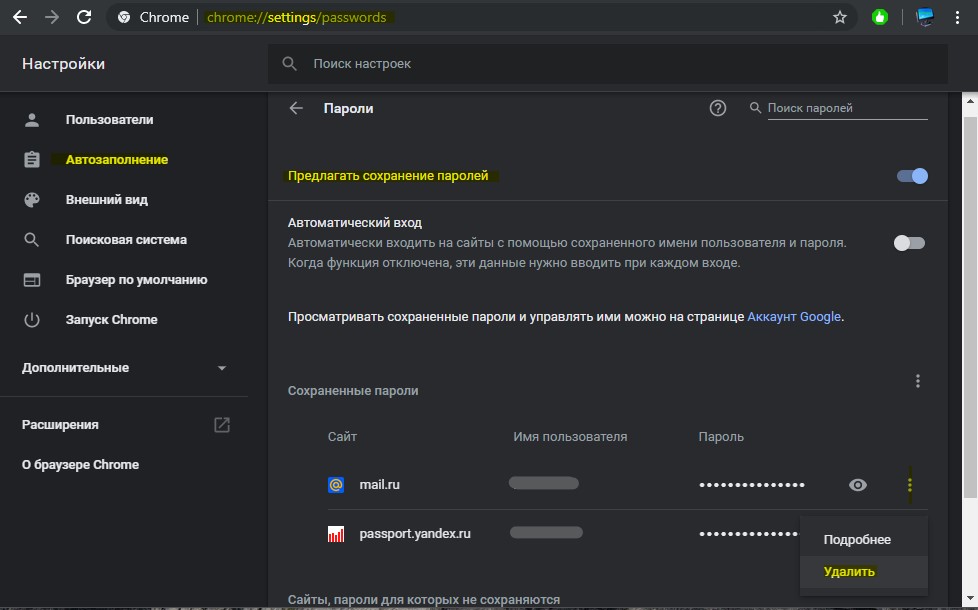Click the power icon beside Запуск Chrome
The height and width of the screenshot is (610, 978).
click(32, 320)
